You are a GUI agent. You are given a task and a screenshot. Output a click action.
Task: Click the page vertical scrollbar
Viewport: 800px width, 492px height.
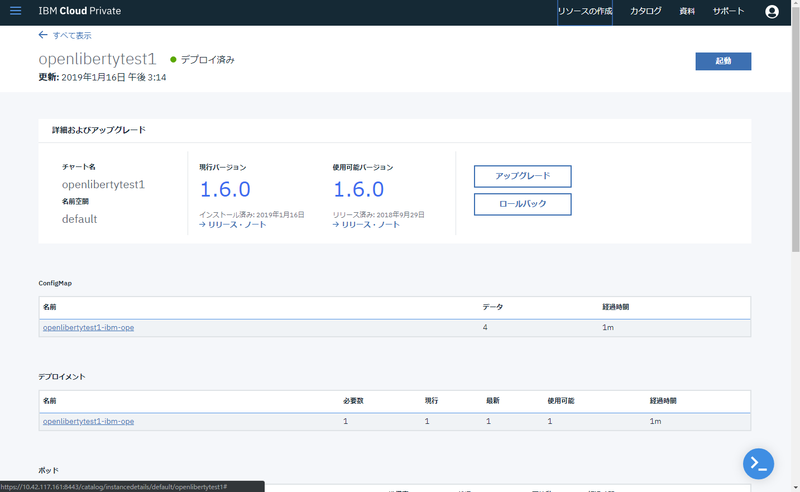(795, 128)
